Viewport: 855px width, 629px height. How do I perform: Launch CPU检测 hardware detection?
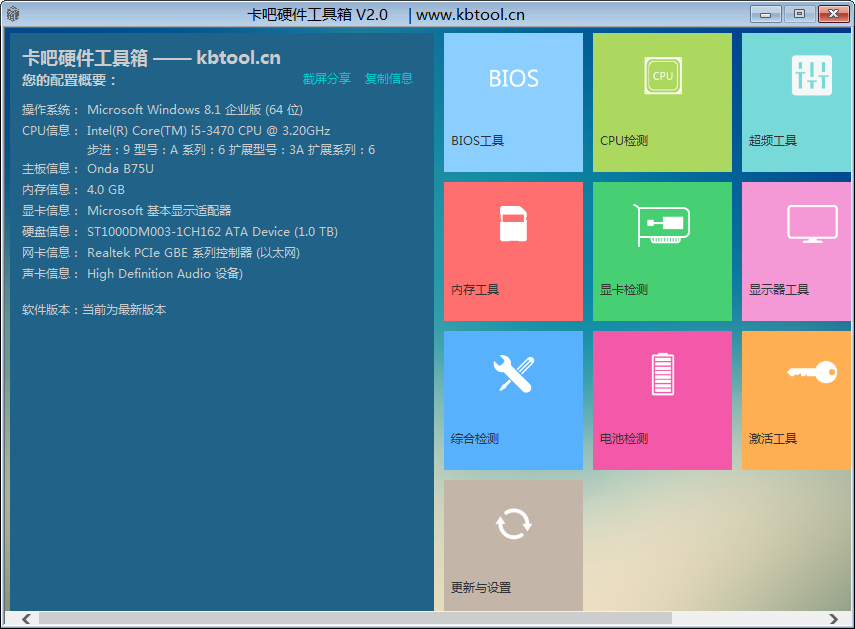point(662,101)
